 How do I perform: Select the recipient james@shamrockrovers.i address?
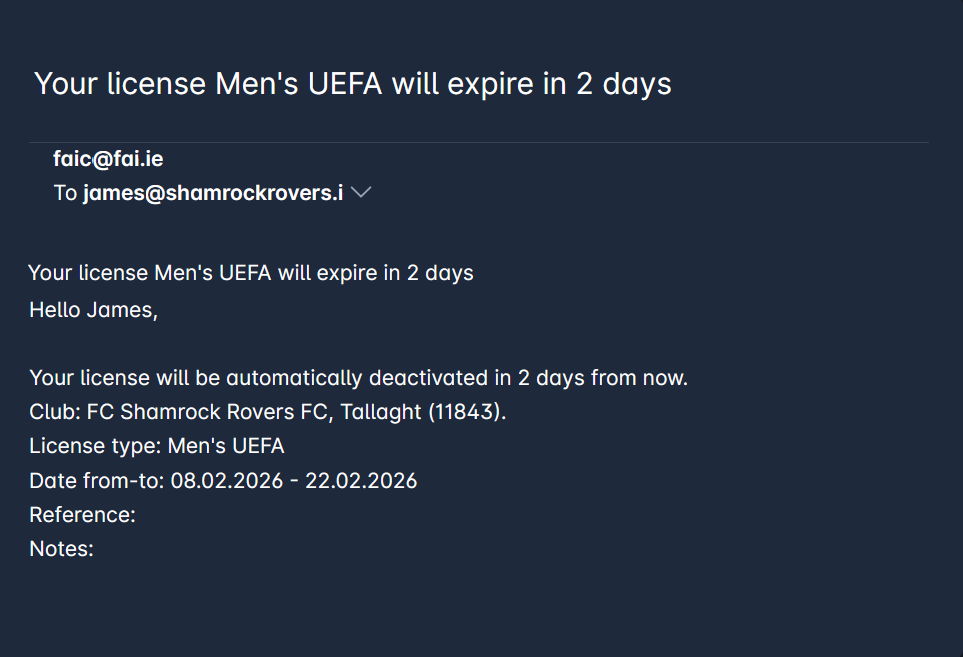coord(213,193)
